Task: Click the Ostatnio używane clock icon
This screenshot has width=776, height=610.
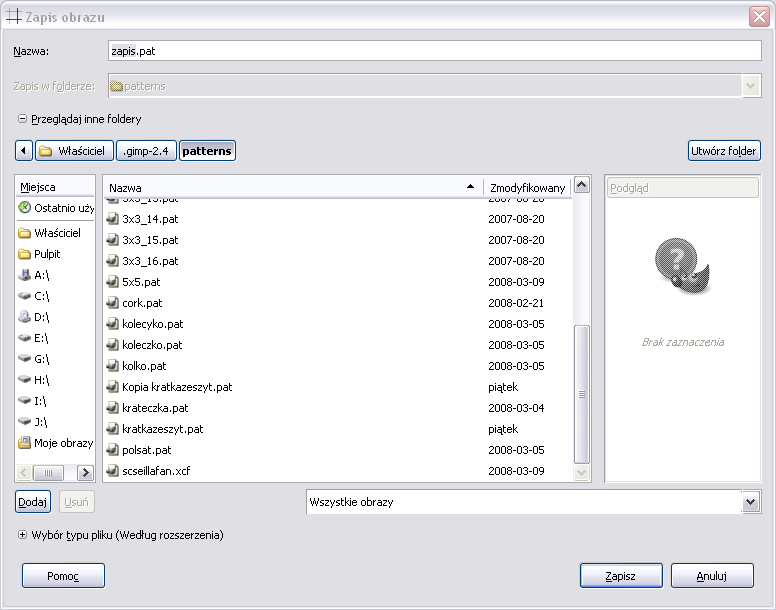Action: coord(25,208)
